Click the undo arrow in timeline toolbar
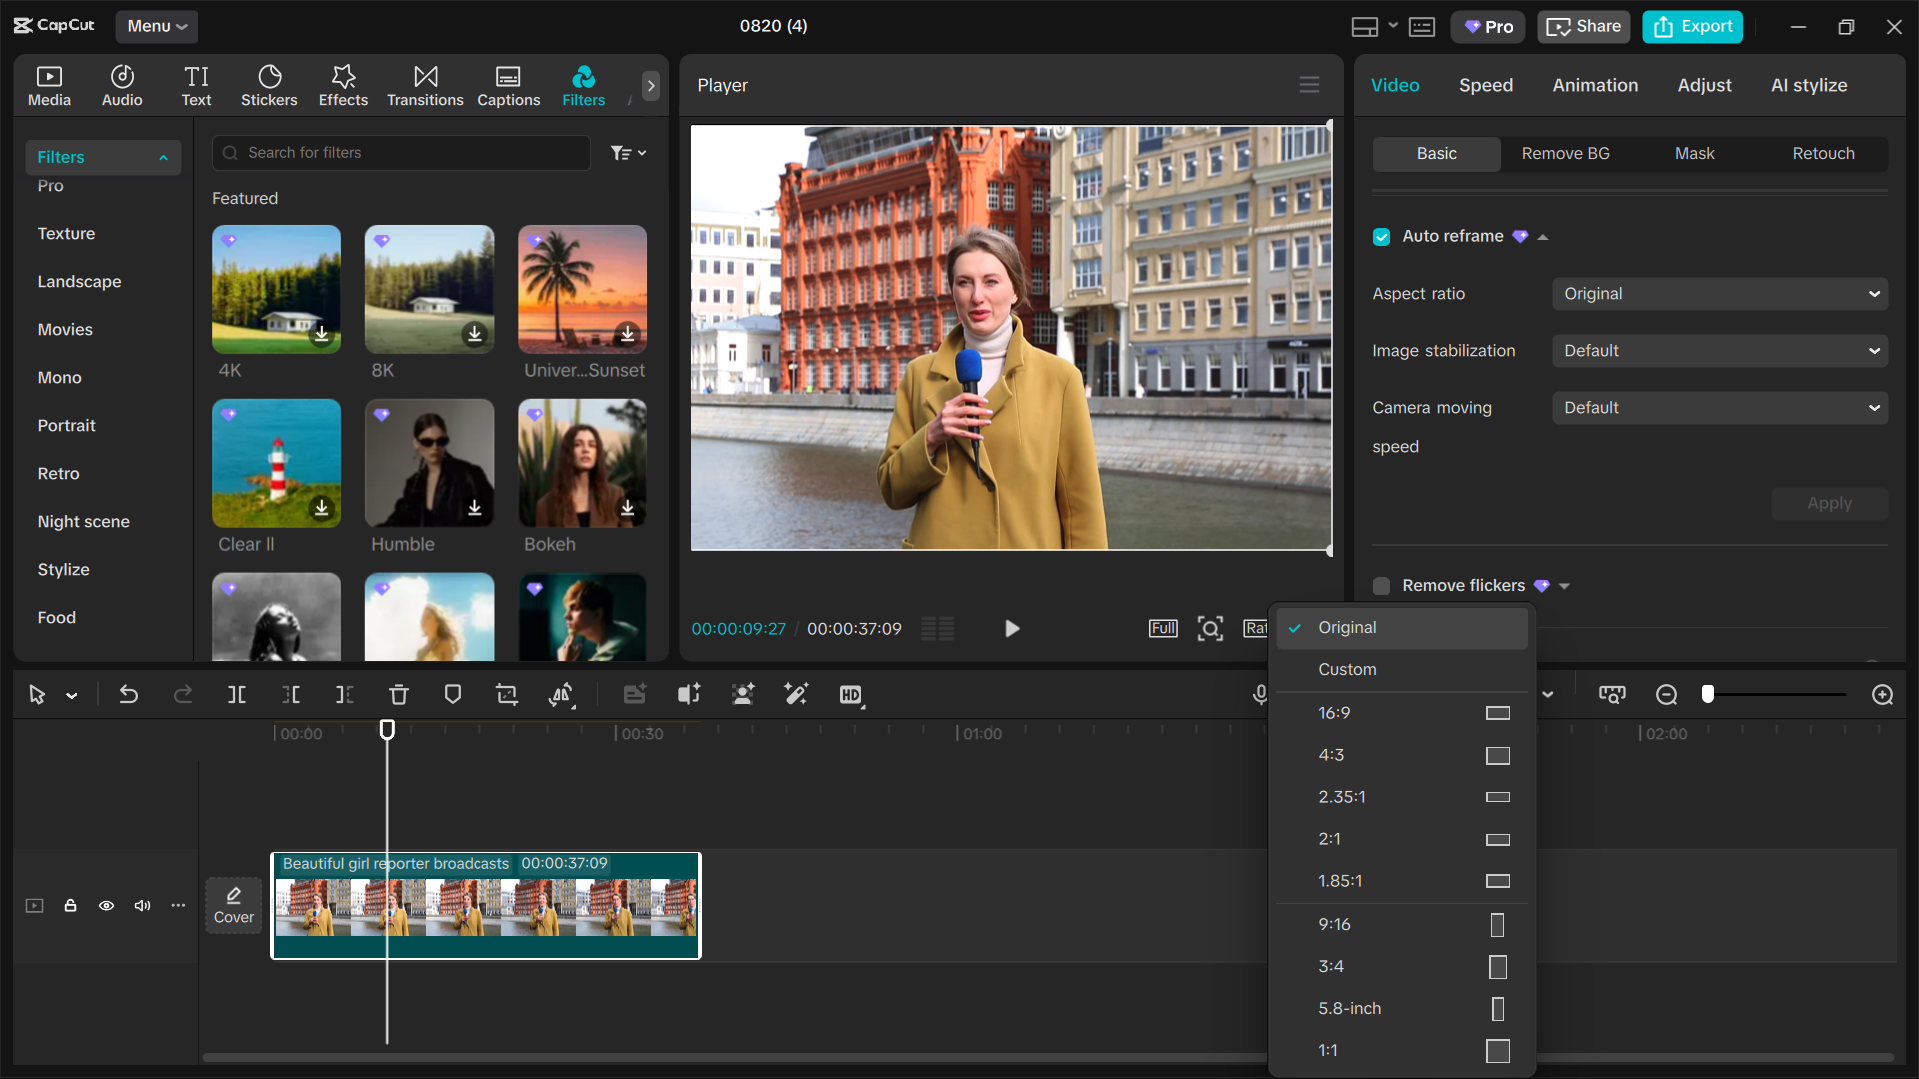 pyautogui.click(x=129, y=695)
